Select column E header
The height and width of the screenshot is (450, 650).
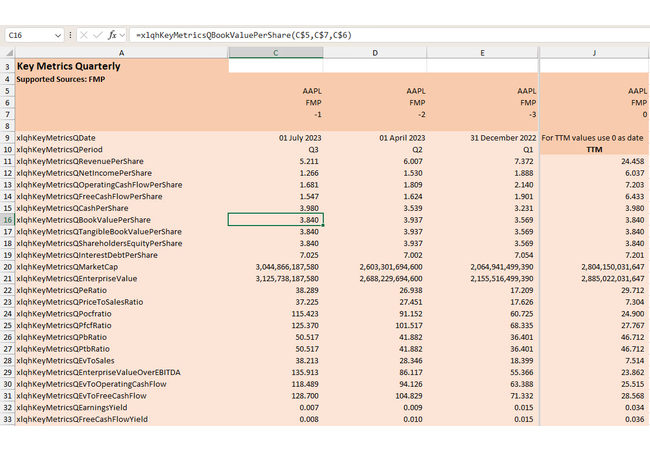click(x=482, y=53)
